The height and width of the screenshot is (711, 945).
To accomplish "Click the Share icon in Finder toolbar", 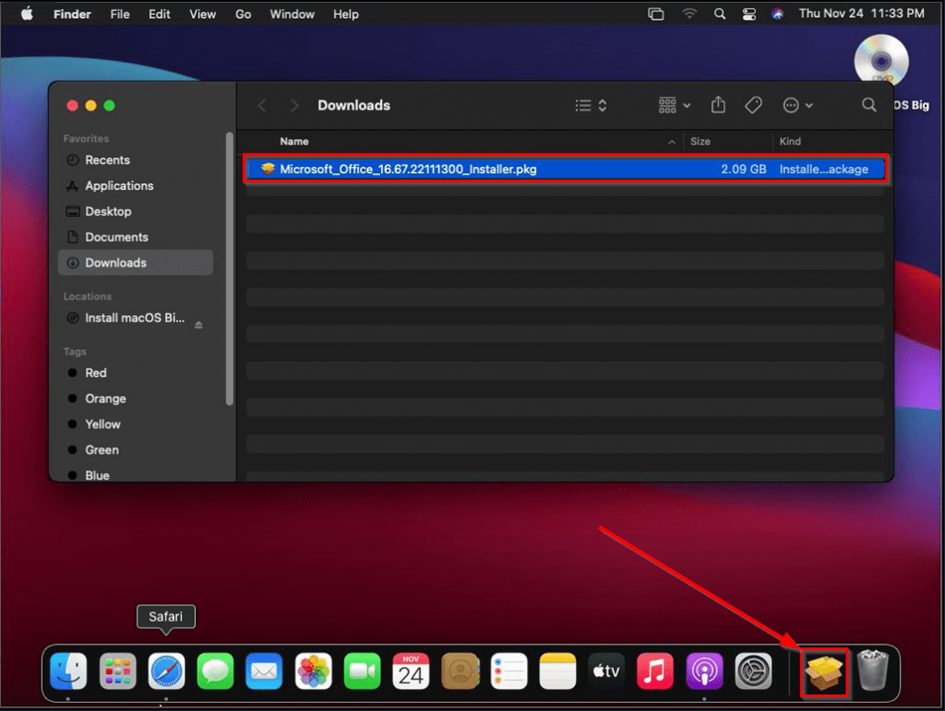I will tap(718, 105).
